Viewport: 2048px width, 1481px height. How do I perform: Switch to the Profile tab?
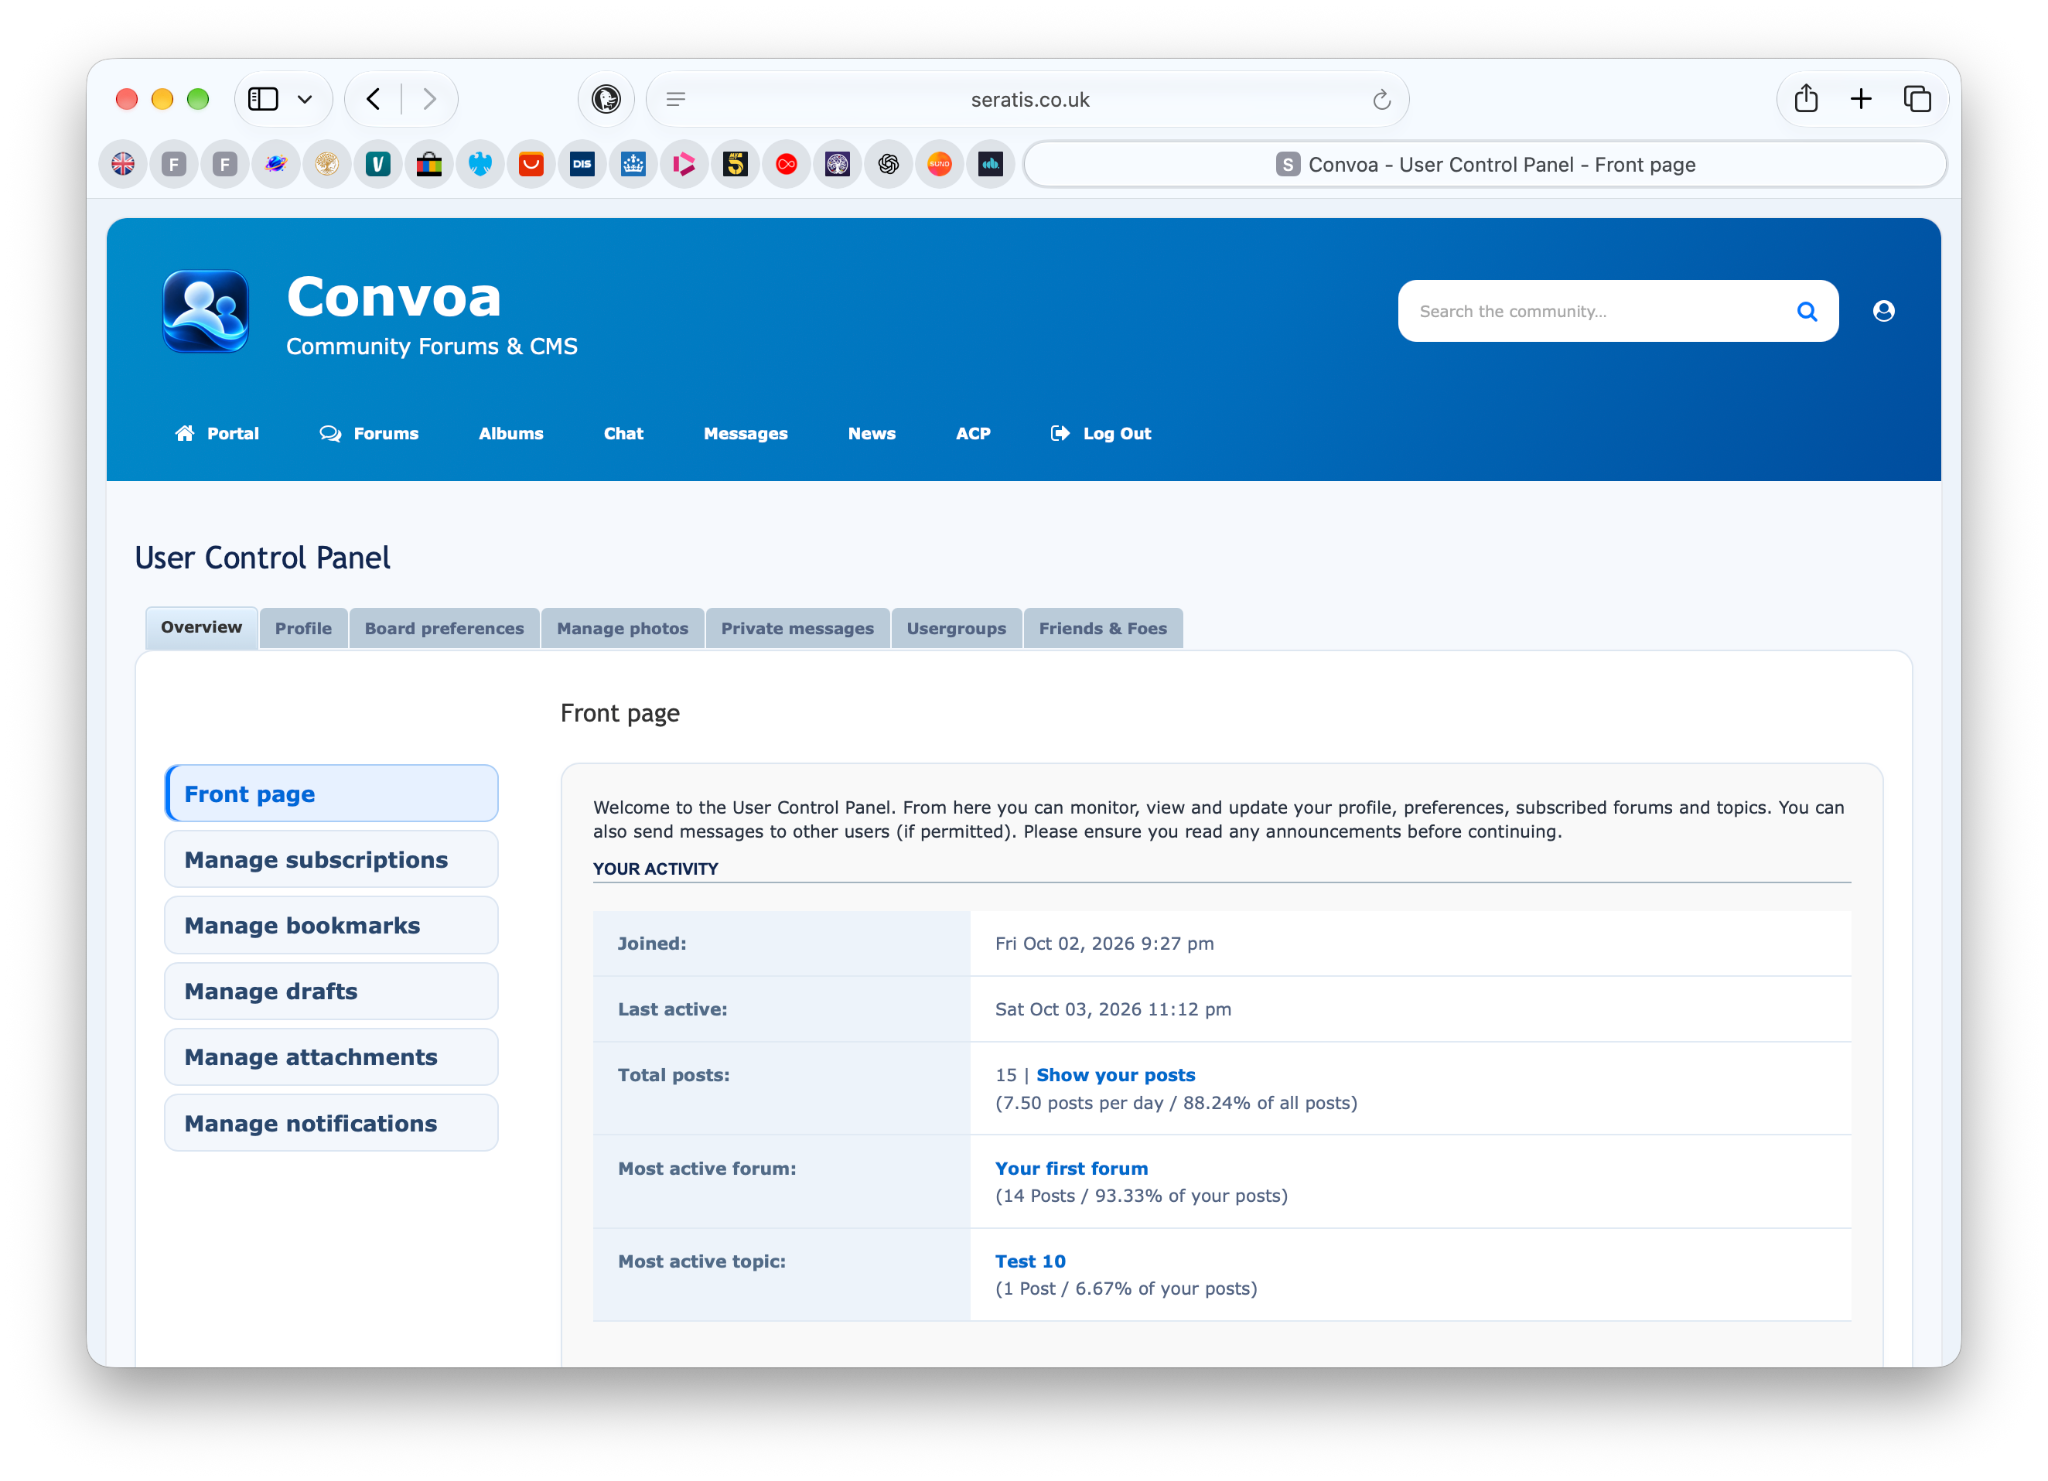pos(303,628)
